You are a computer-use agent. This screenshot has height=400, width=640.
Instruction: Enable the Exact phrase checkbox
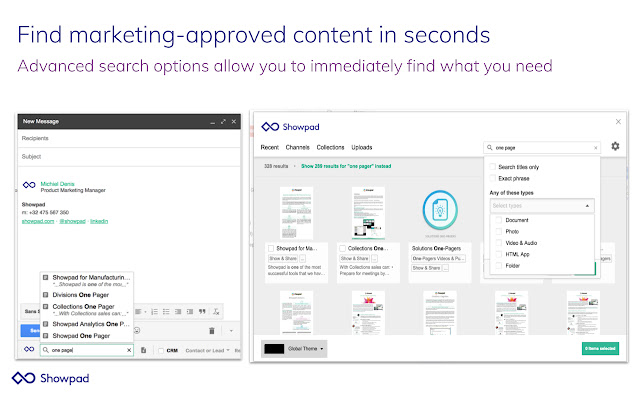pos(493,178)
